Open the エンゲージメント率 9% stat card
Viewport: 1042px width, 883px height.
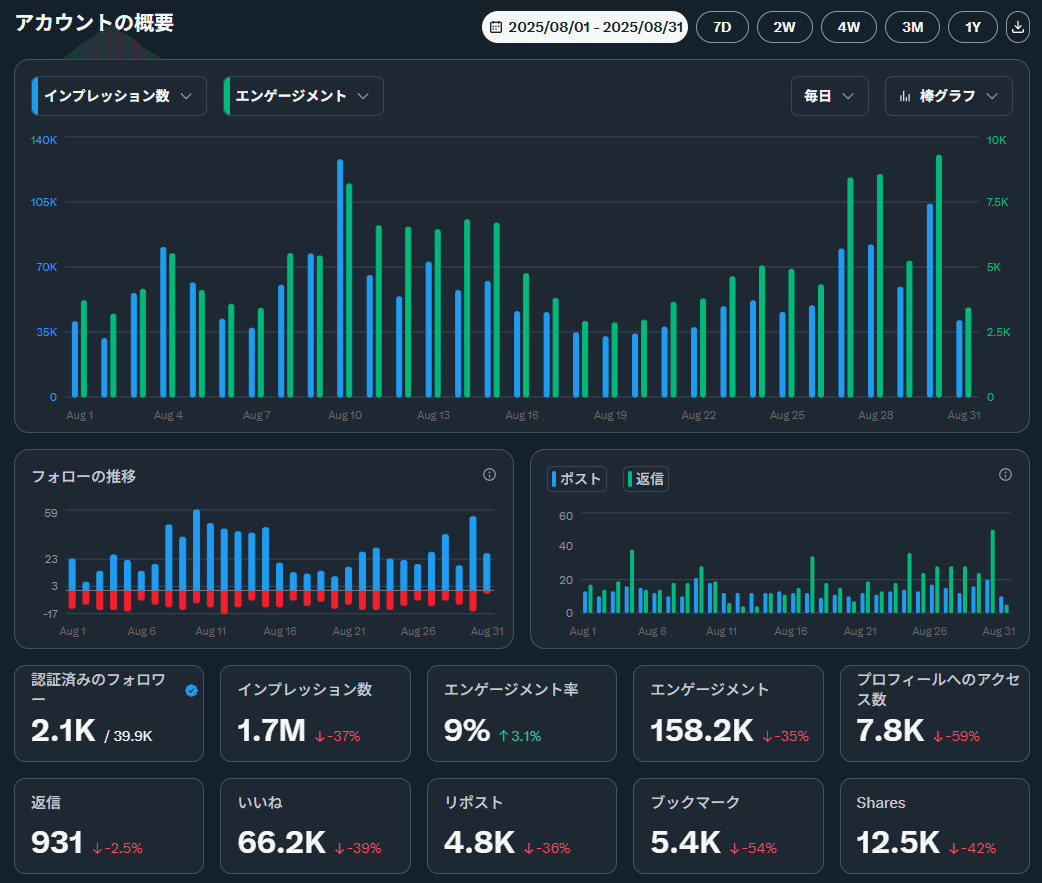click(x=522, y=714)
